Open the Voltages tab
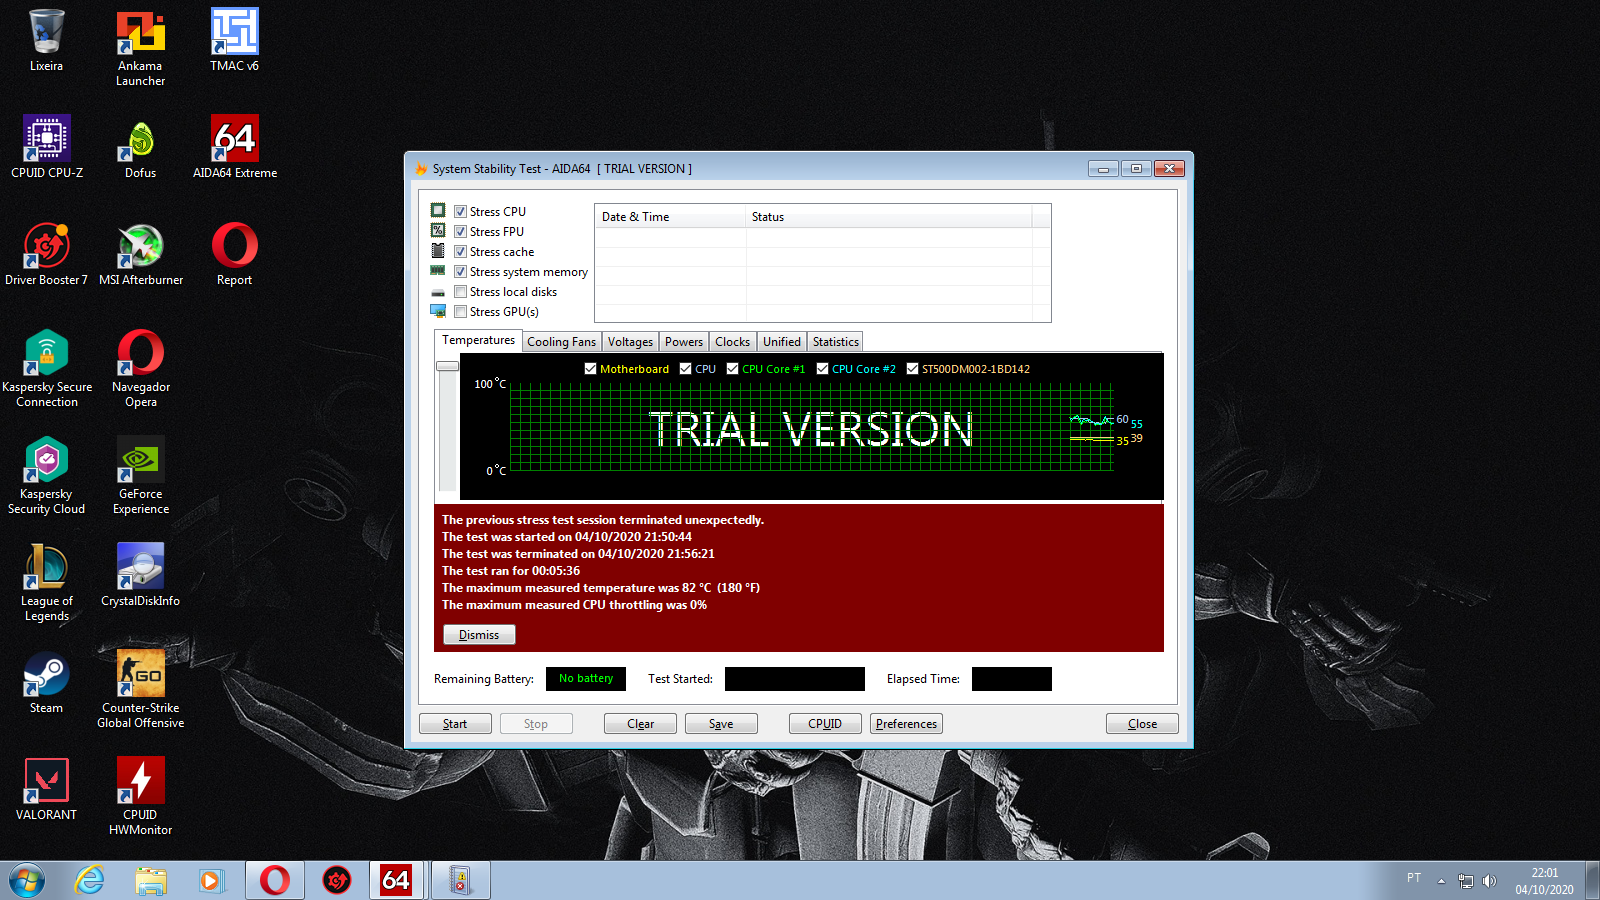1600x900 pixels. 630,342
